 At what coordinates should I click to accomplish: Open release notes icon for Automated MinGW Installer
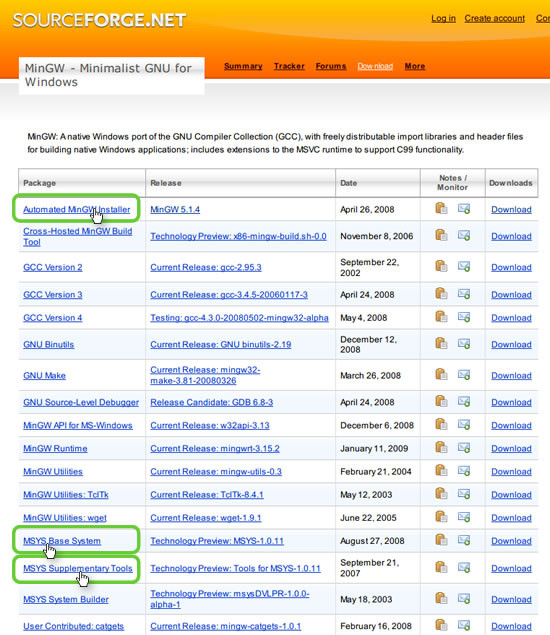pos(441,208)
